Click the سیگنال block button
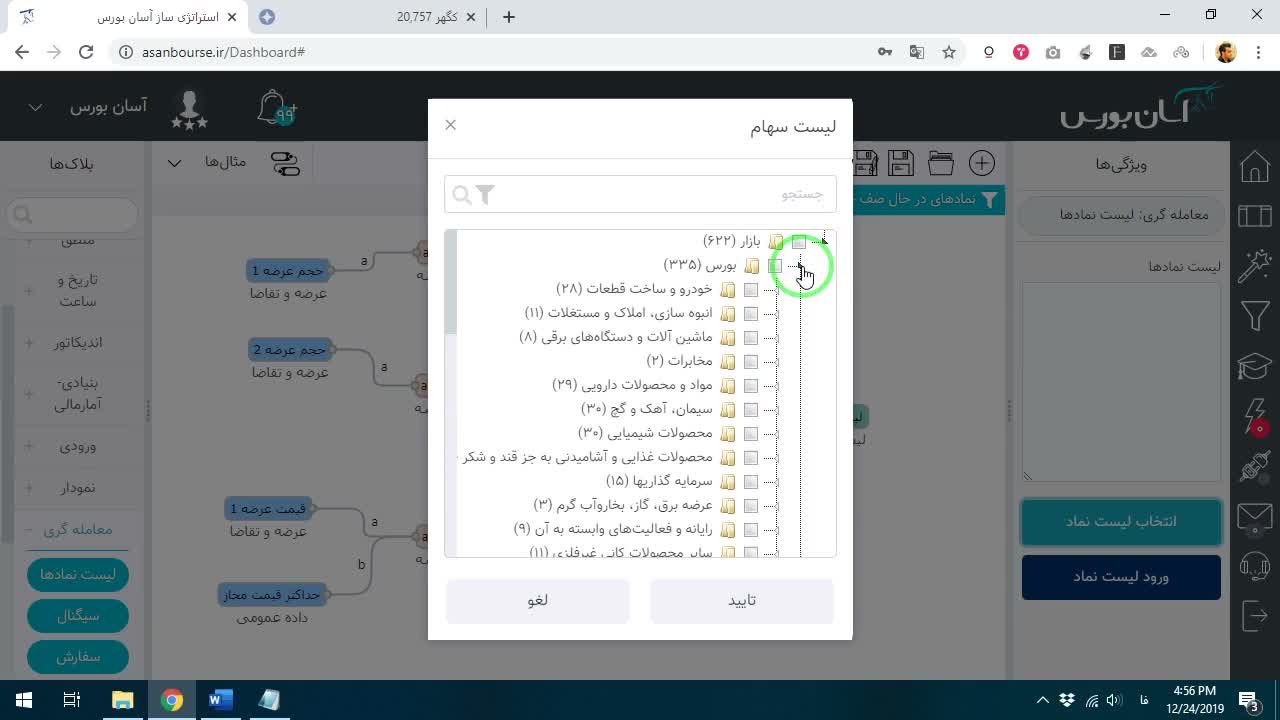This screenshot has width=1280, height=720. tap(78, 616)
